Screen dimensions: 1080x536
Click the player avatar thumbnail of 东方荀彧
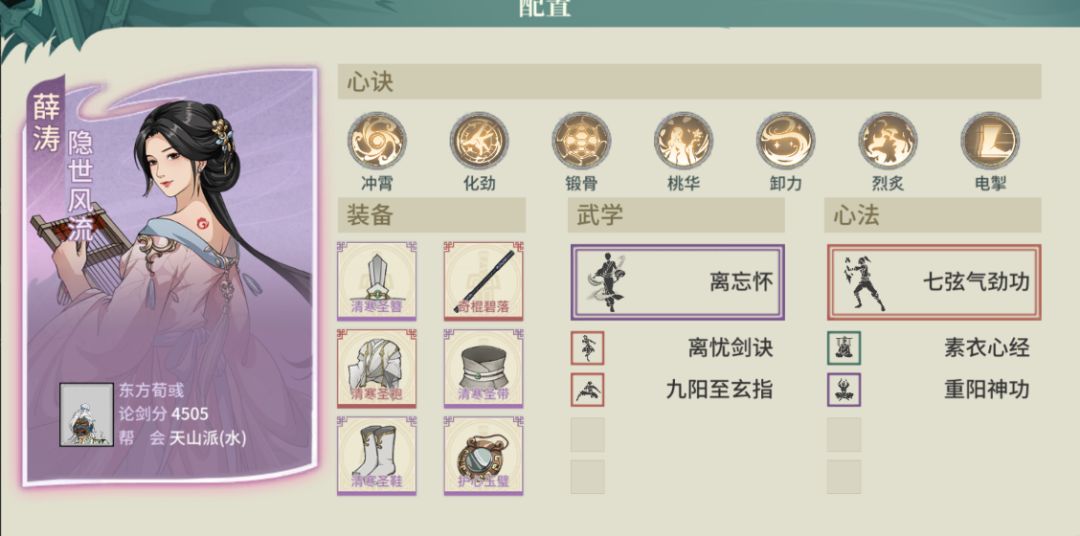tap(86, 415)
